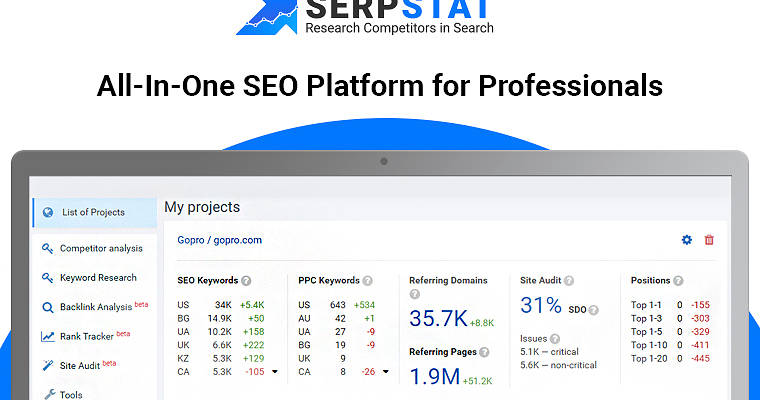Open List of Projects in sidebar
Viewport: 760px width, 400px height.
click(93, 212)
